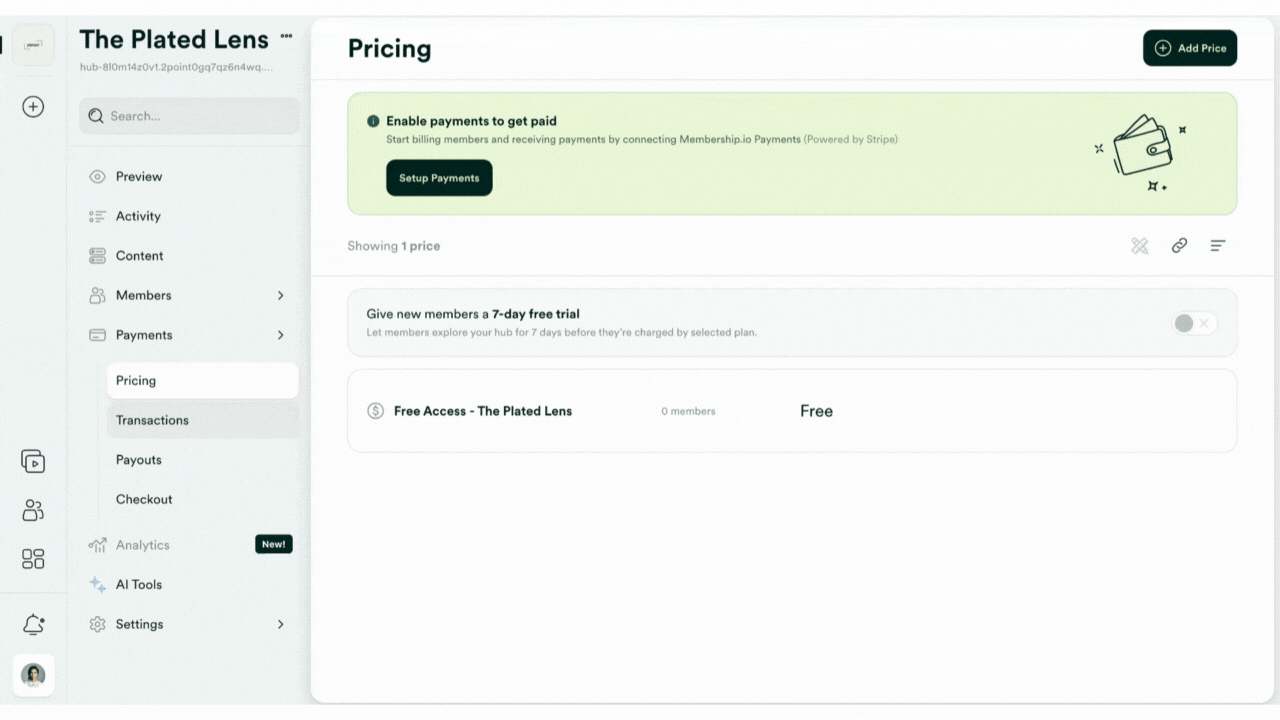This screenshot has height=720, width=1280.
Task: Click the Add Price button
Action: 1190,48
